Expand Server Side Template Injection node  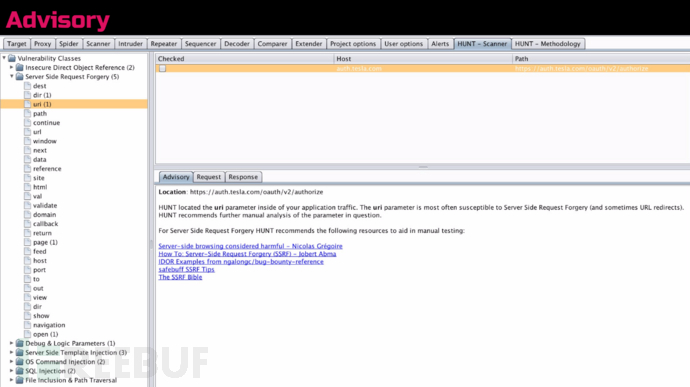coord(11,352)
